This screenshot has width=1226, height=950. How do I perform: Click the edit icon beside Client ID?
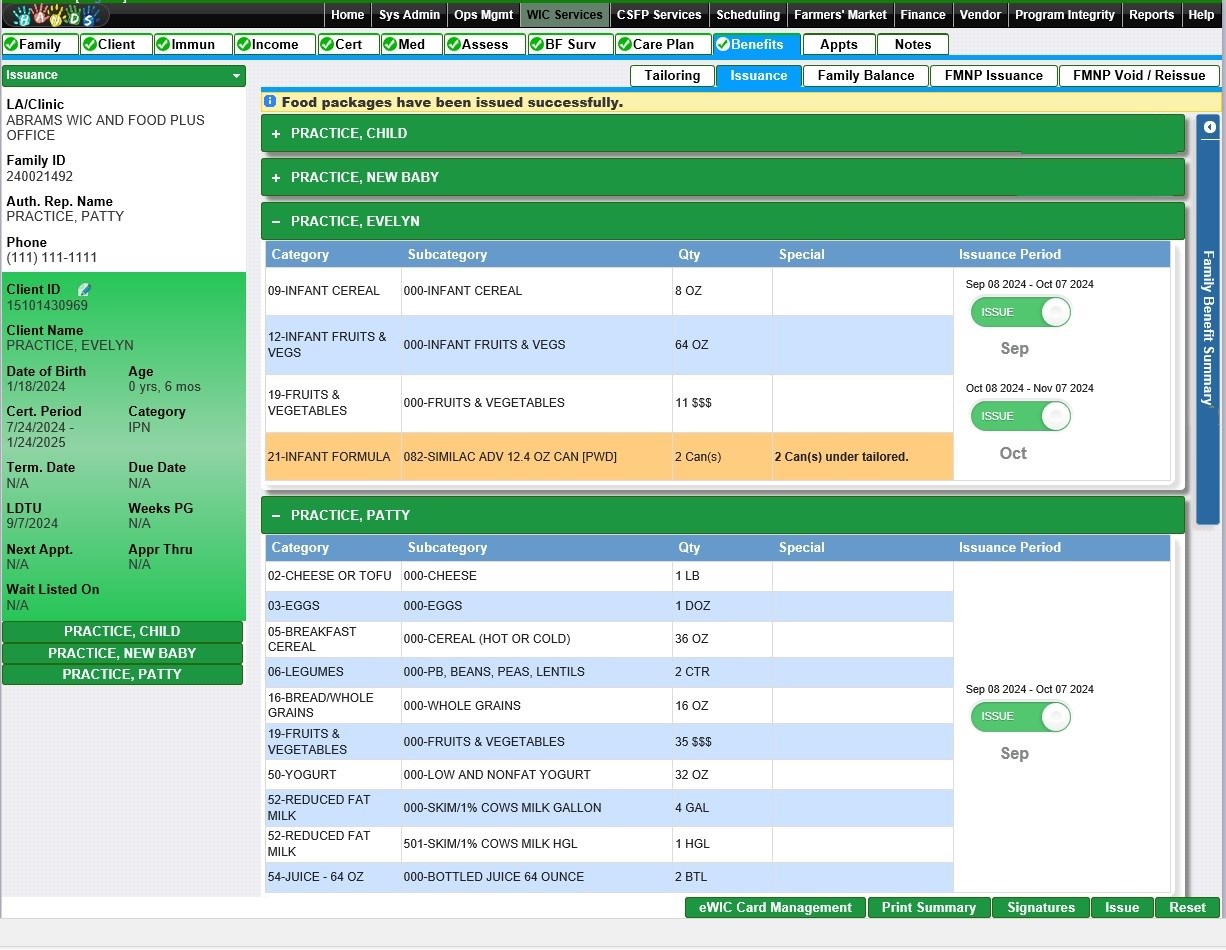[84, 290]
